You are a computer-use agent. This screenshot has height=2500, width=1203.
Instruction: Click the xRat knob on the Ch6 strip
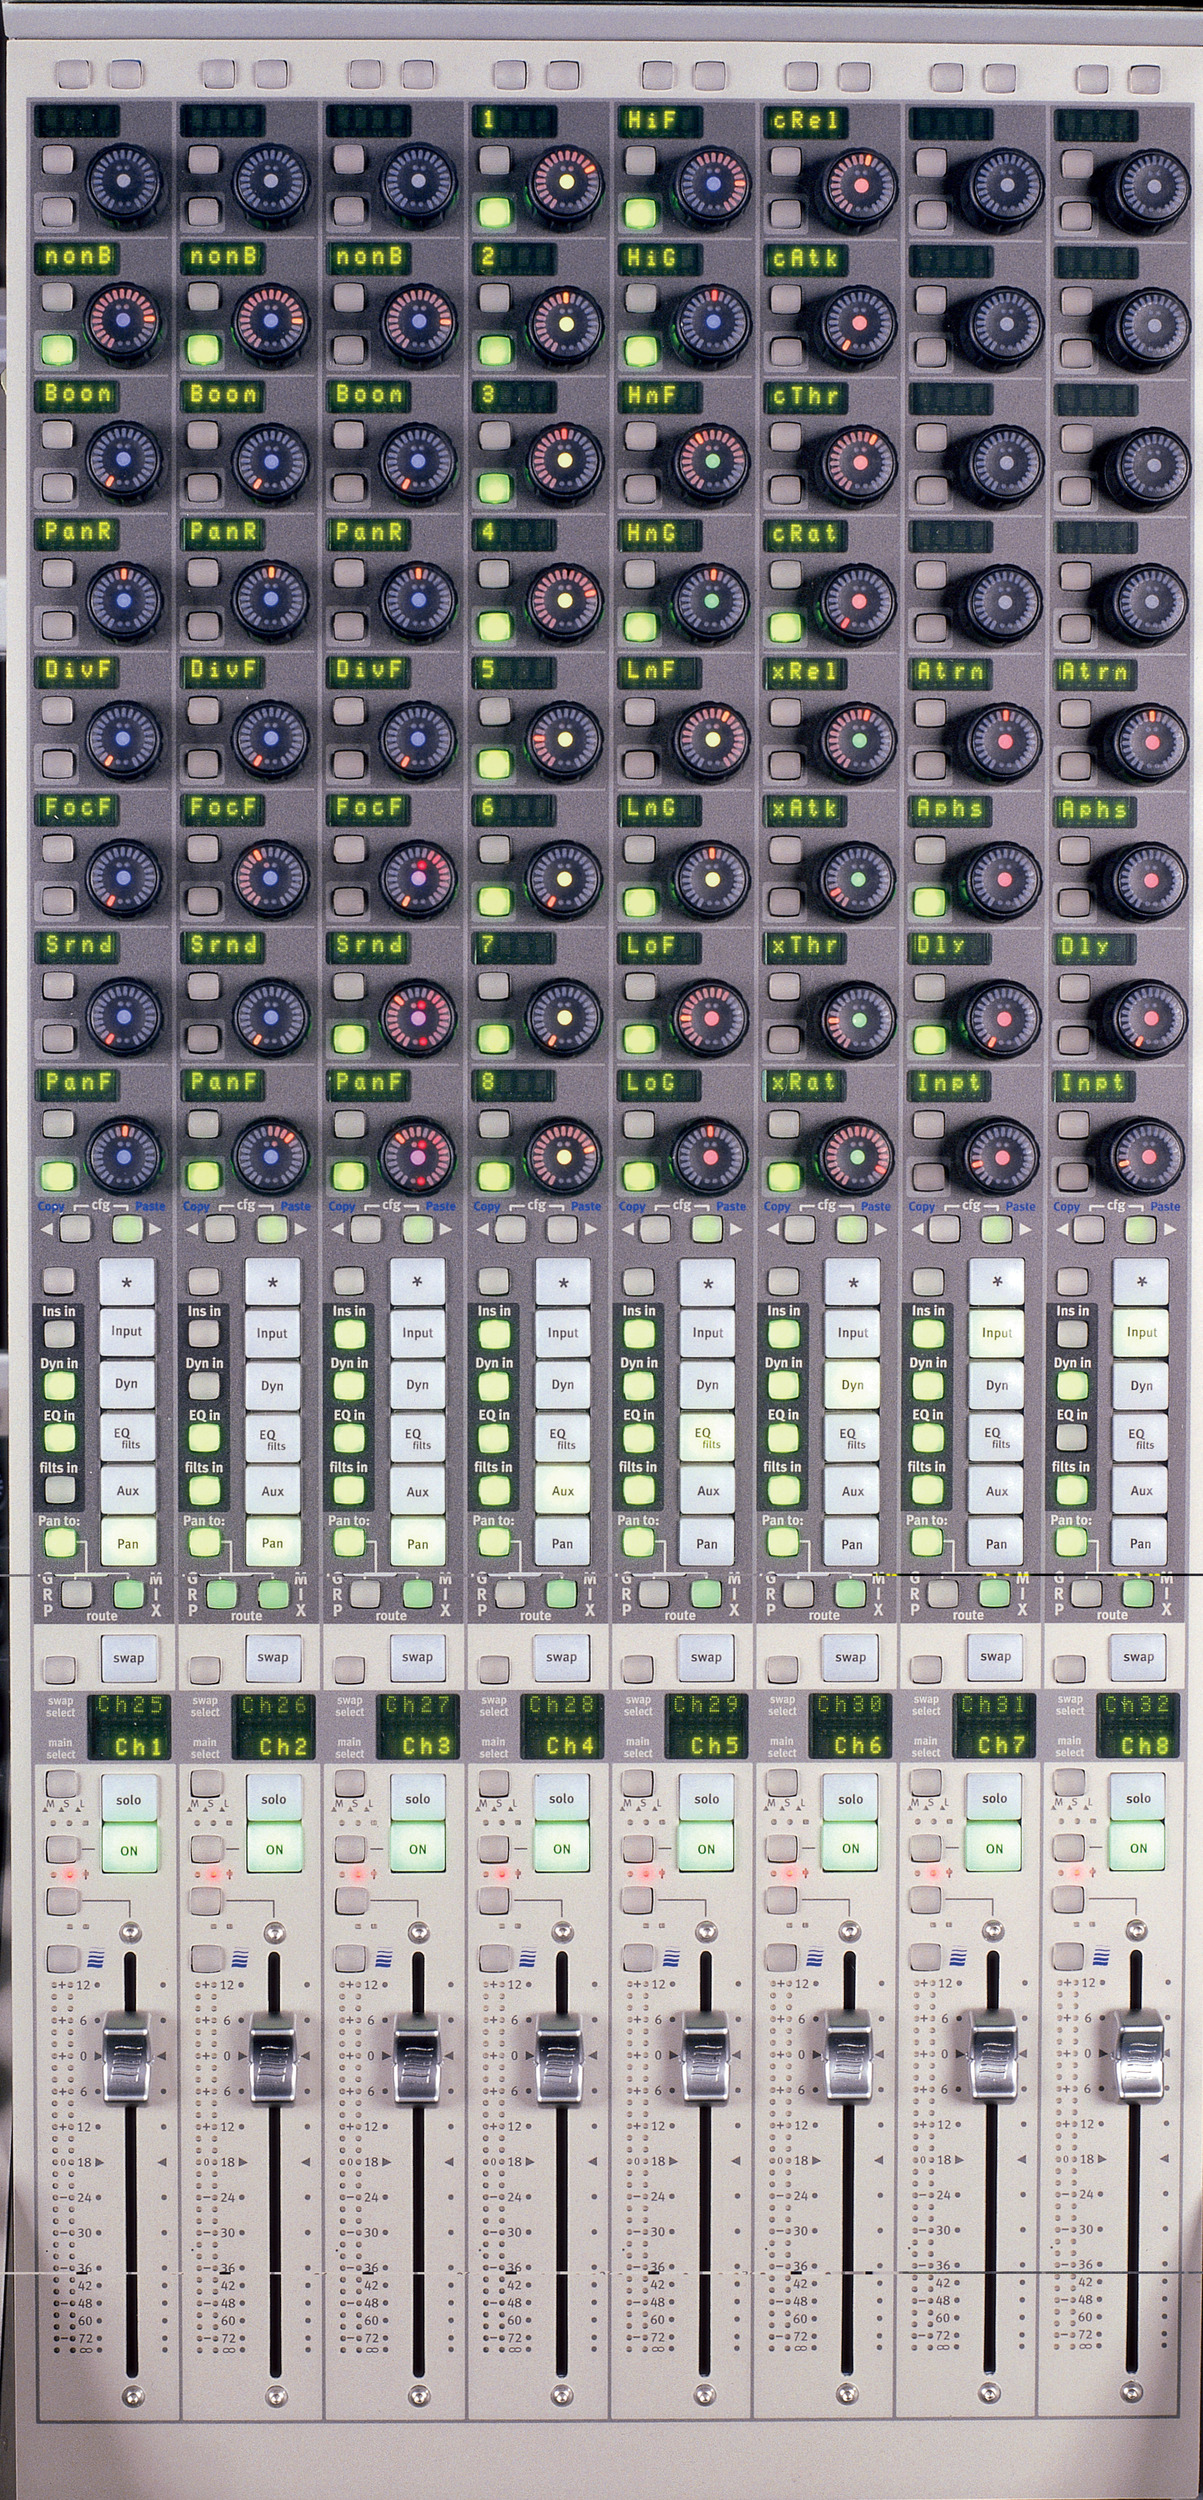click(x=857, y=1157)
